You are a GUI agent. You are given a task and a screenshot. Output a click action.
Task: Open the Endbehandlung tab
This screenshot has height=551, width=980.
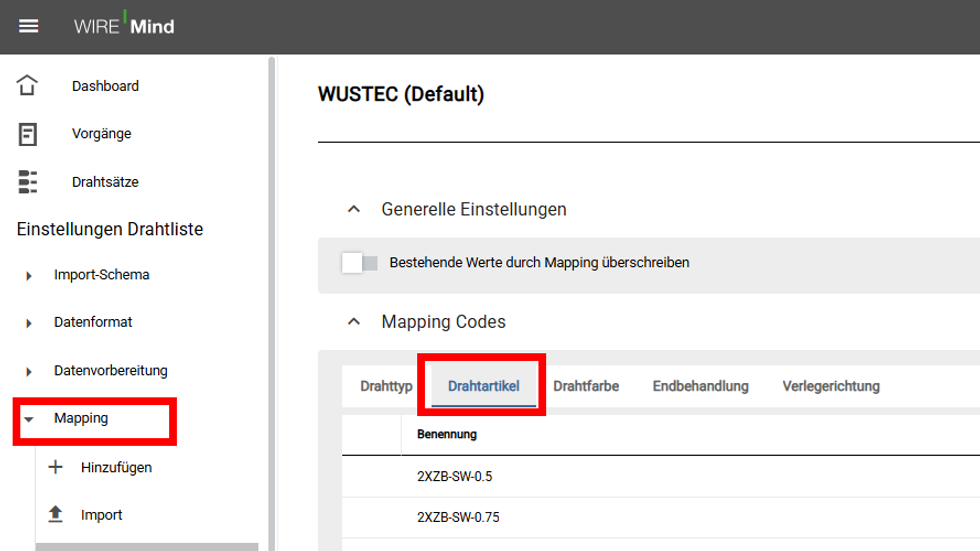click(700, 386)
